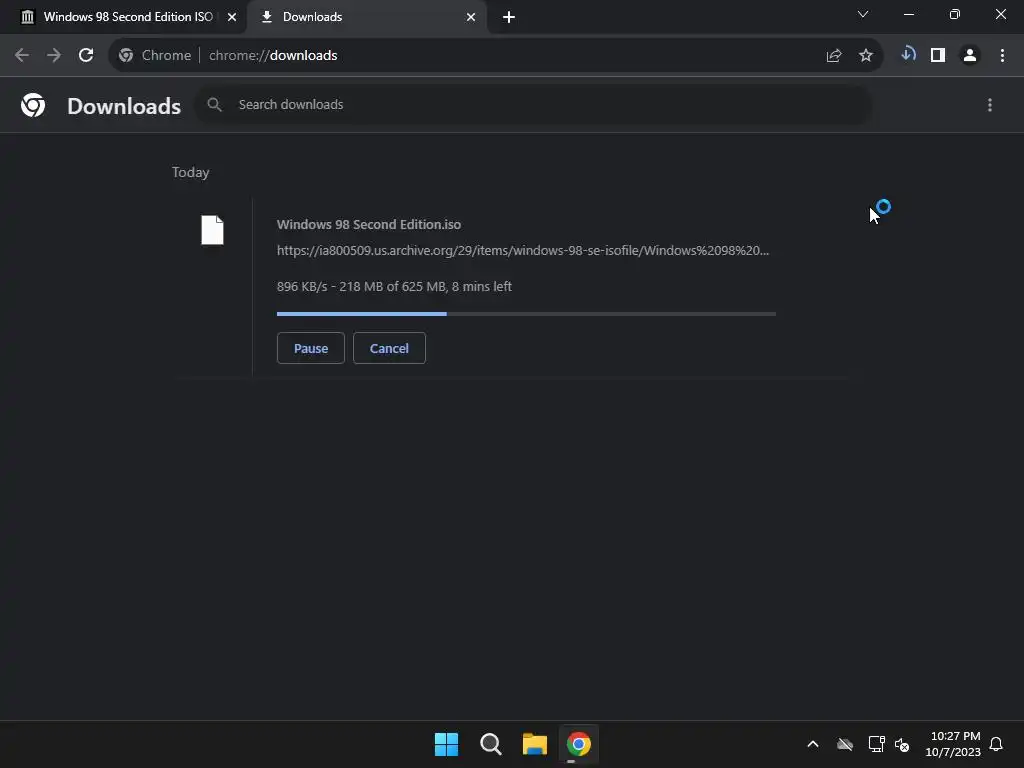Screen dimensions: 1024x768
Task: Bookmark this page with the star icon
Action: tap(866, 56)
